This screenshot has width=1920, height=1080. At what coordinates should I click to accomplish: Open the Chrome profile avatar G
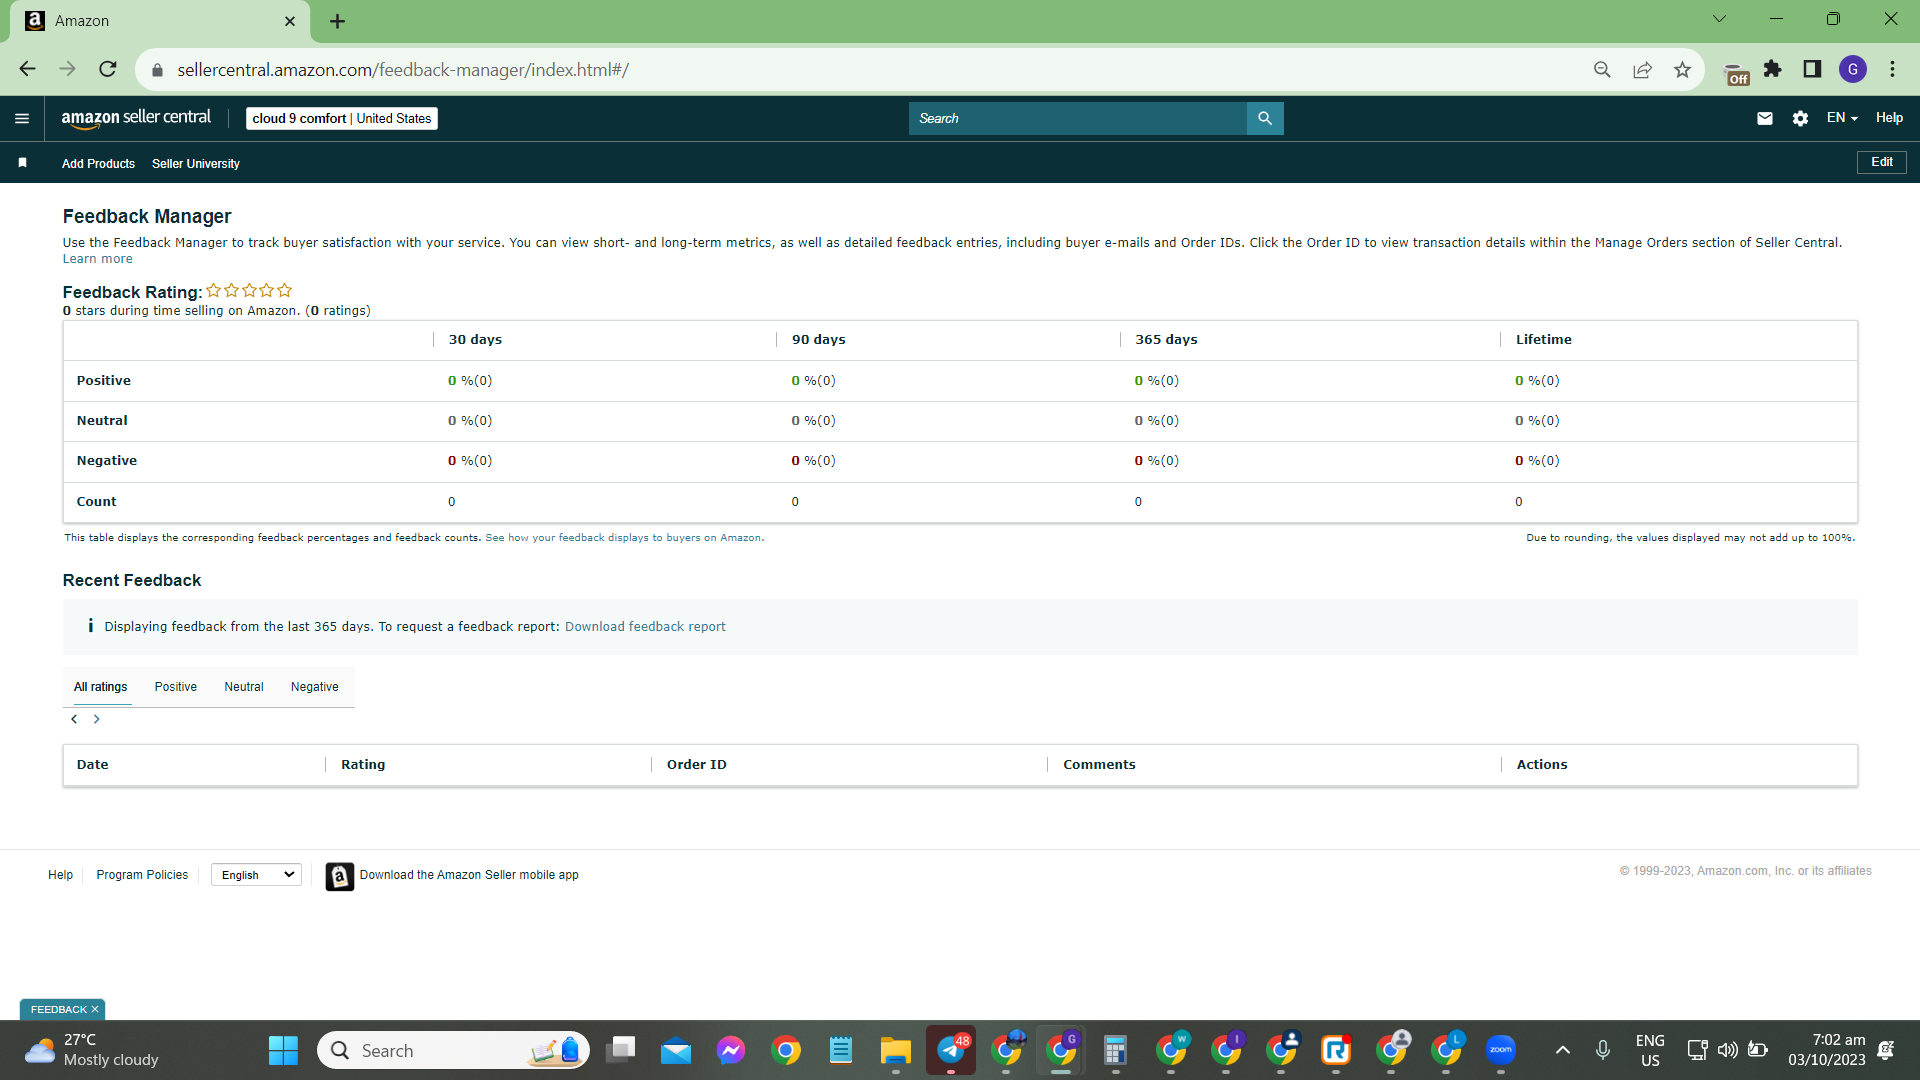1853,69
